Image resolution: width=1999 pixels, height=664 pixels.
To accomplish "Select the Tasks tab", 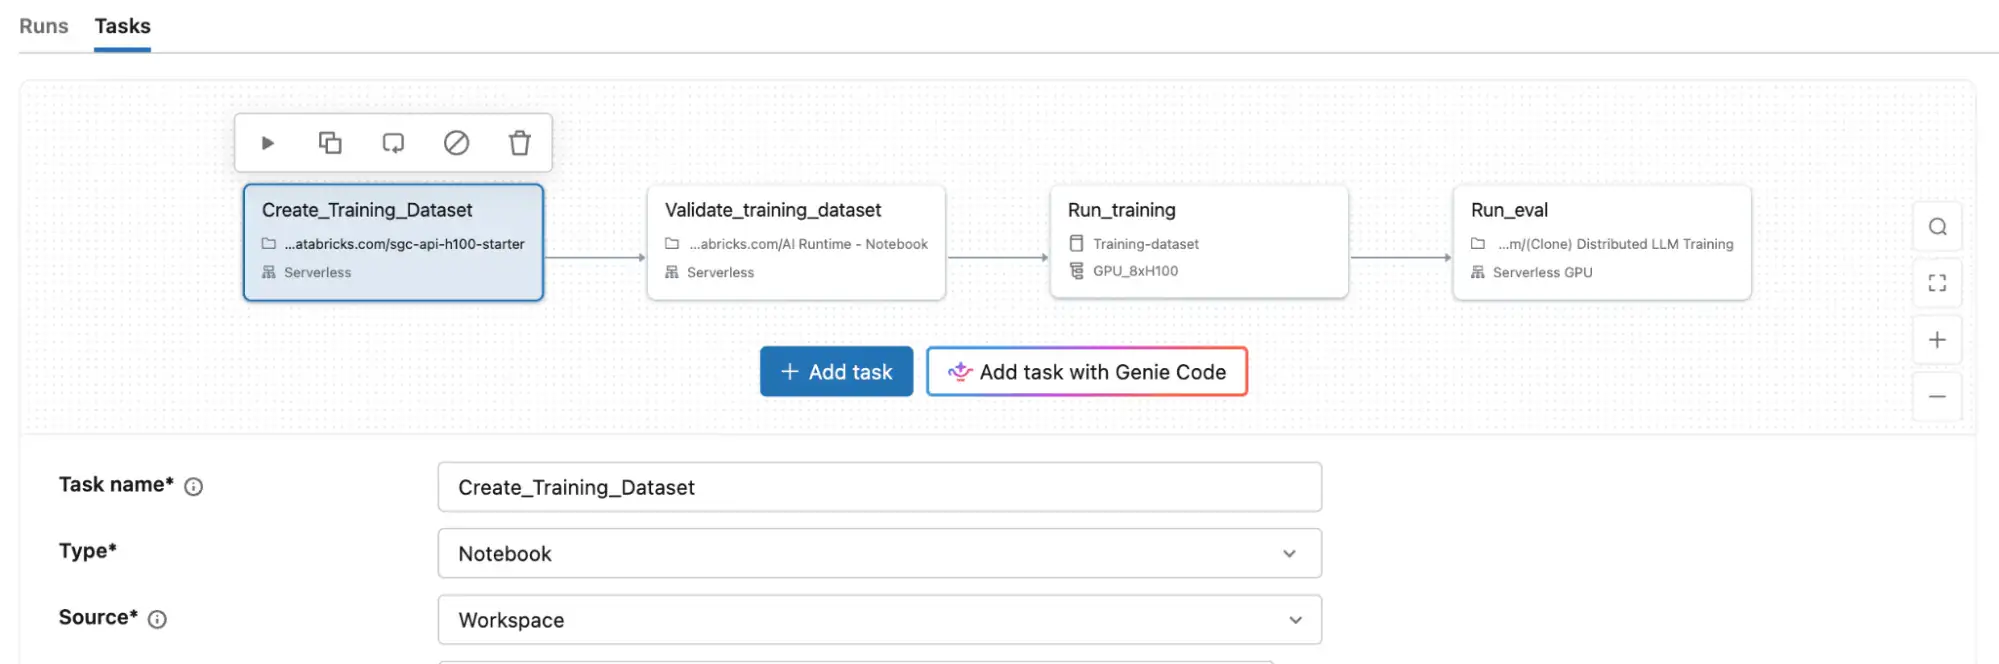I will click(123, 26).
